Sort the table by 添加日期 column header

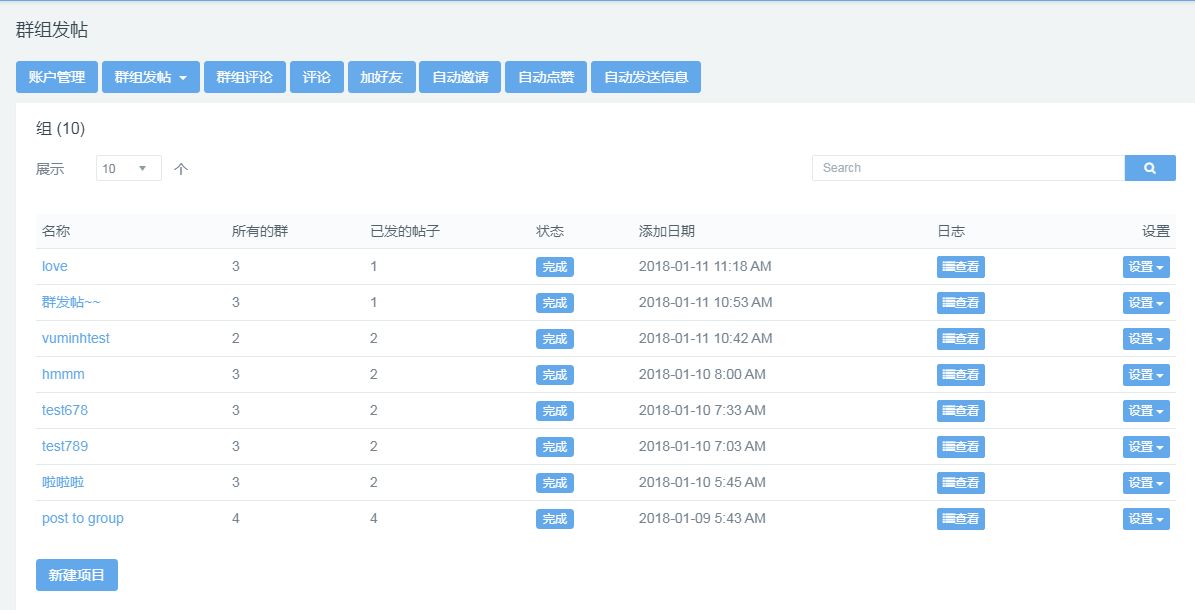point(667,231)
